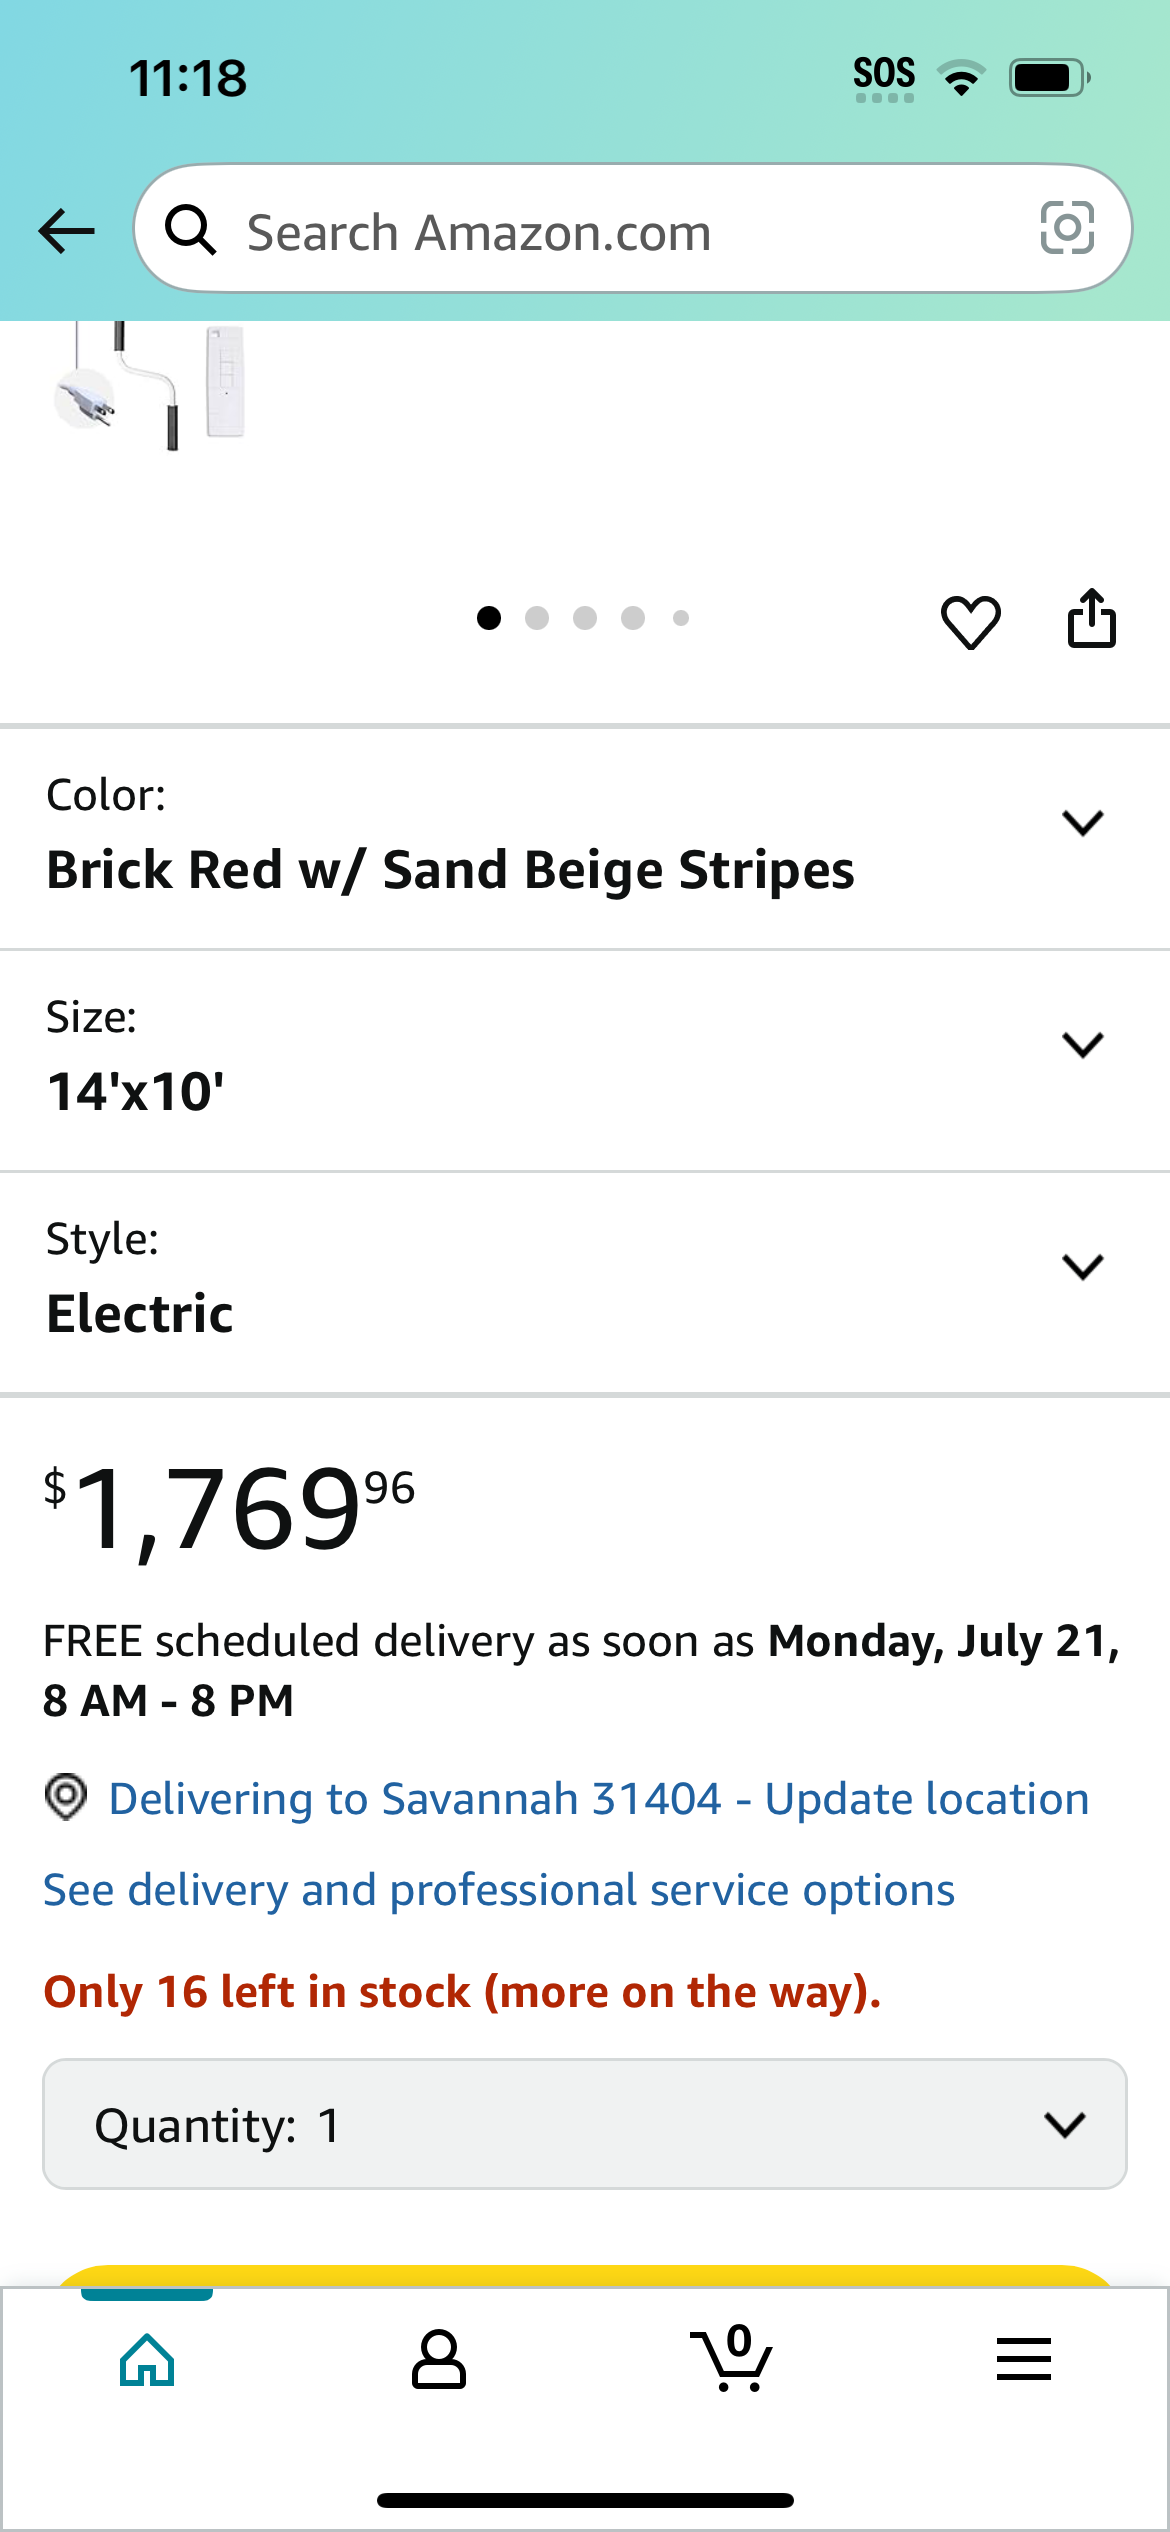Expand the Color selection dropdown
Image resolution: width=1170 pixels, height=2532 pixels.
[585, 838]
